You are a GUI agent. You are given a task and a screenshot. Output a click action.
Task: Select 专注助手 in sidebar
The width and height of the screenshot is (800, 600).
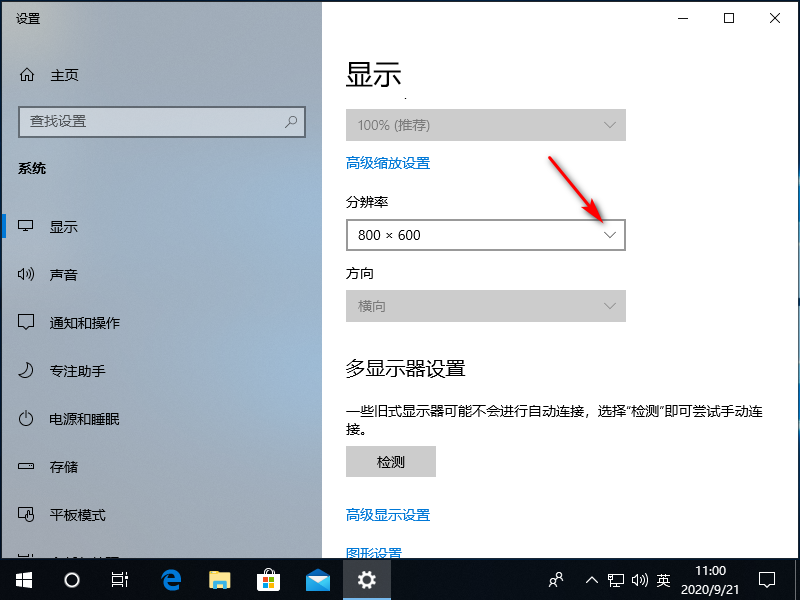click(70, 370)
